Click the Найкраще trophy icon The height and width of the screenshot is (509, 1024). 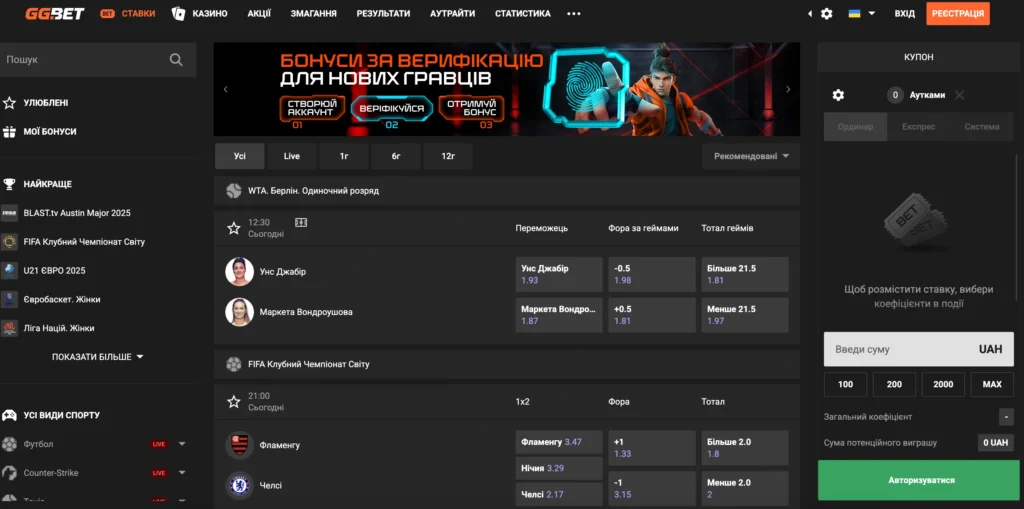[x=9, y=184]
